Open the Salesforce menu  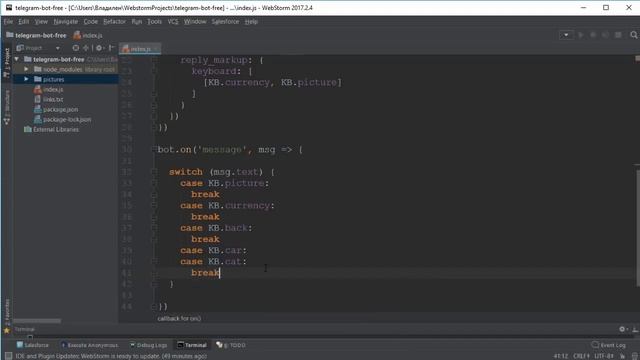point(225,22)
